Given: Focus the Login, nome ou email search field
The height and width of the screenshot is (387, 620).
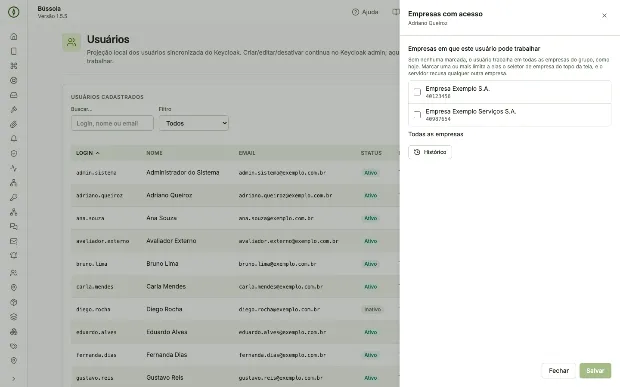Looking at the screenshot, I should tap(112, 123).
